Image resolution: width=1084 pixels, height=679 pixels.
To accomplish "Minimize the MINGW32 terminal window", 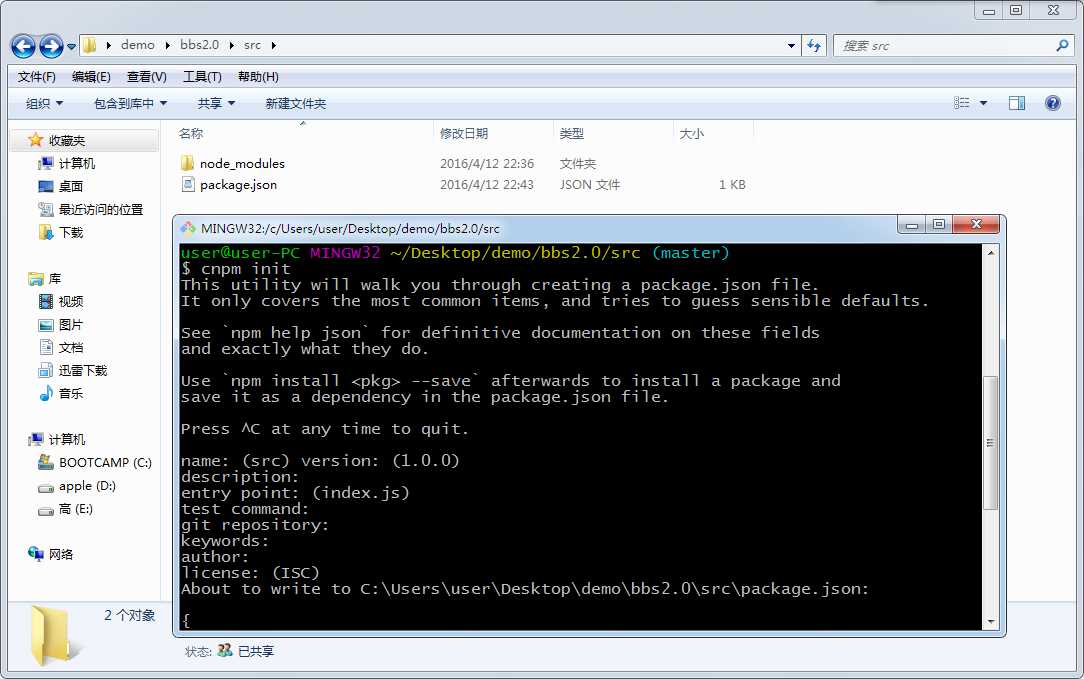I will [x=911, y=225].
